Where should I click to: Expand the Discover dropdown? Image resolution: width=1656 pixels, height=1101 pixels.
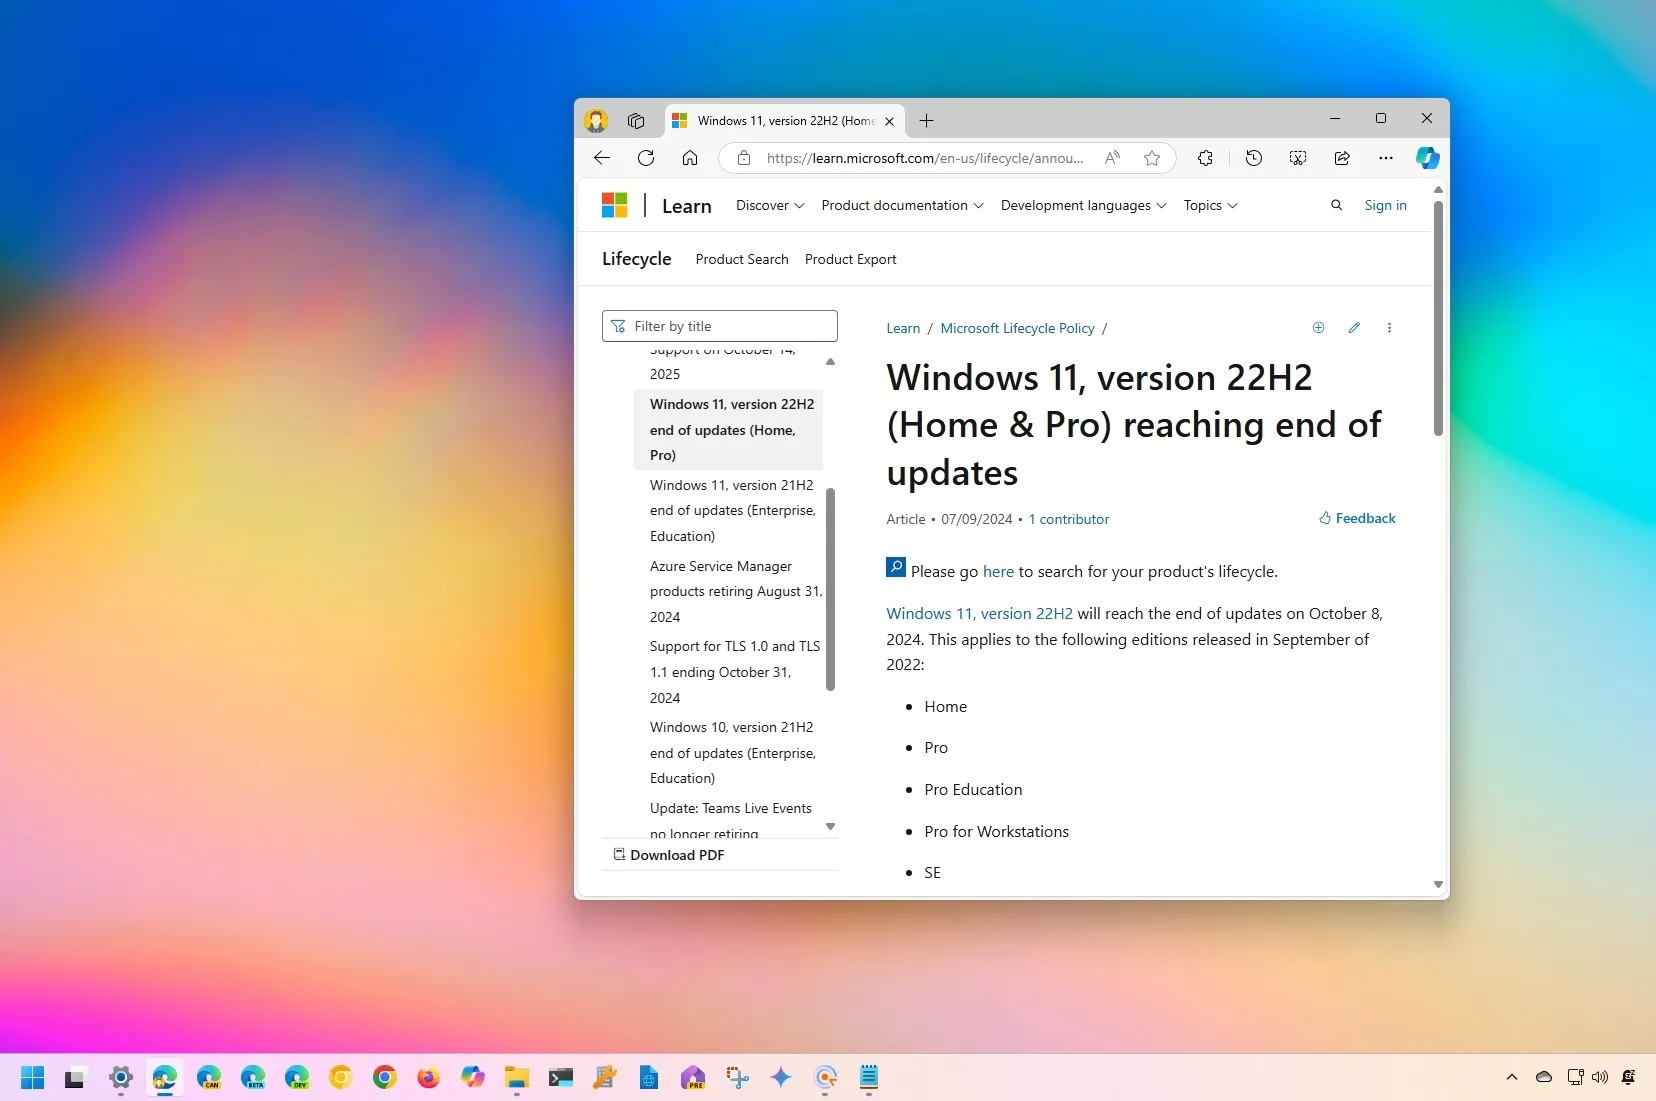[x=770, y=205]
